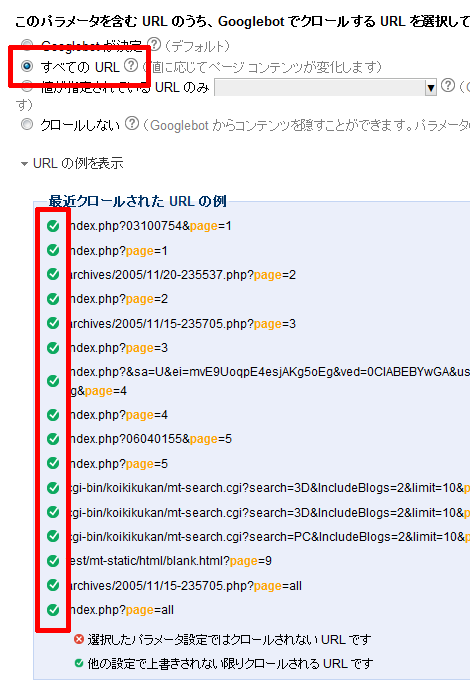Viewport: 470px width, 696px height.
Task: Click green check for index.php?03100754&page=1
Action: pyautogui.click(x=53, y=226)
